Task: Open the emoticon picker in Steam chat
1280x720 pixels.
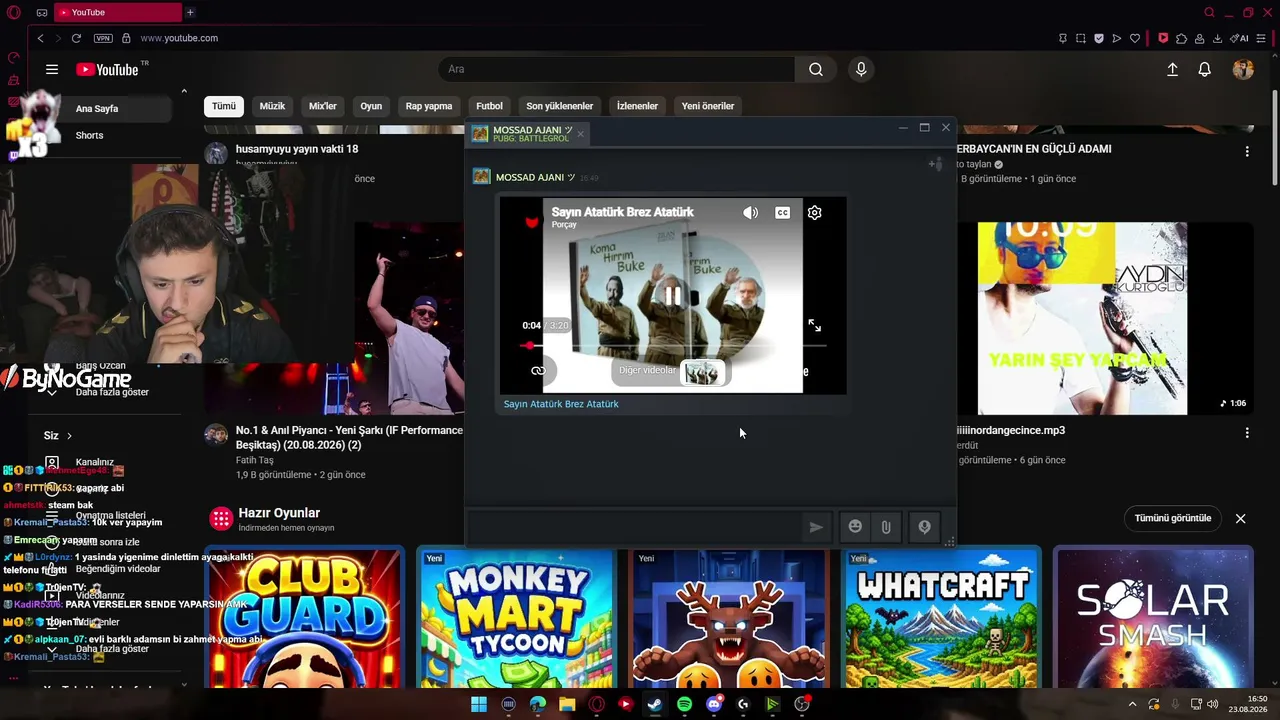Action: (x=855, y=527)
